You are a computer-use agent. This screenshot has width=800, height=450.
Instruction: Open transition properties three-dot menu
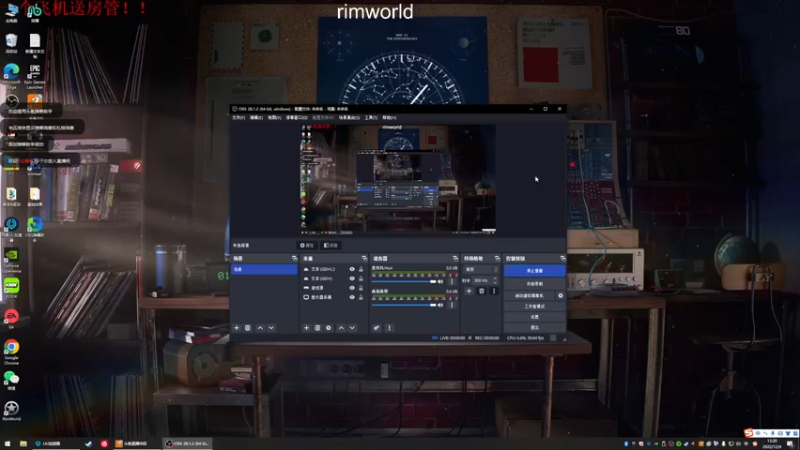point(493,291)
